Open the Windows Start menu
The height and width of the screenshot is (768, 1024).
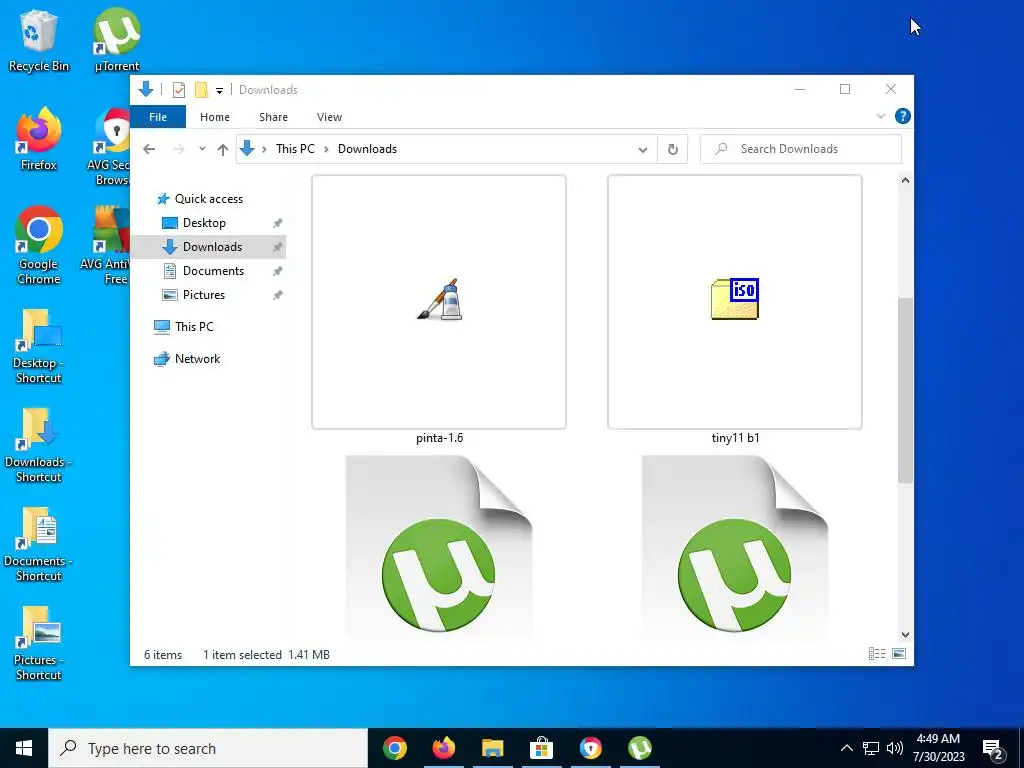click(24, 748)
